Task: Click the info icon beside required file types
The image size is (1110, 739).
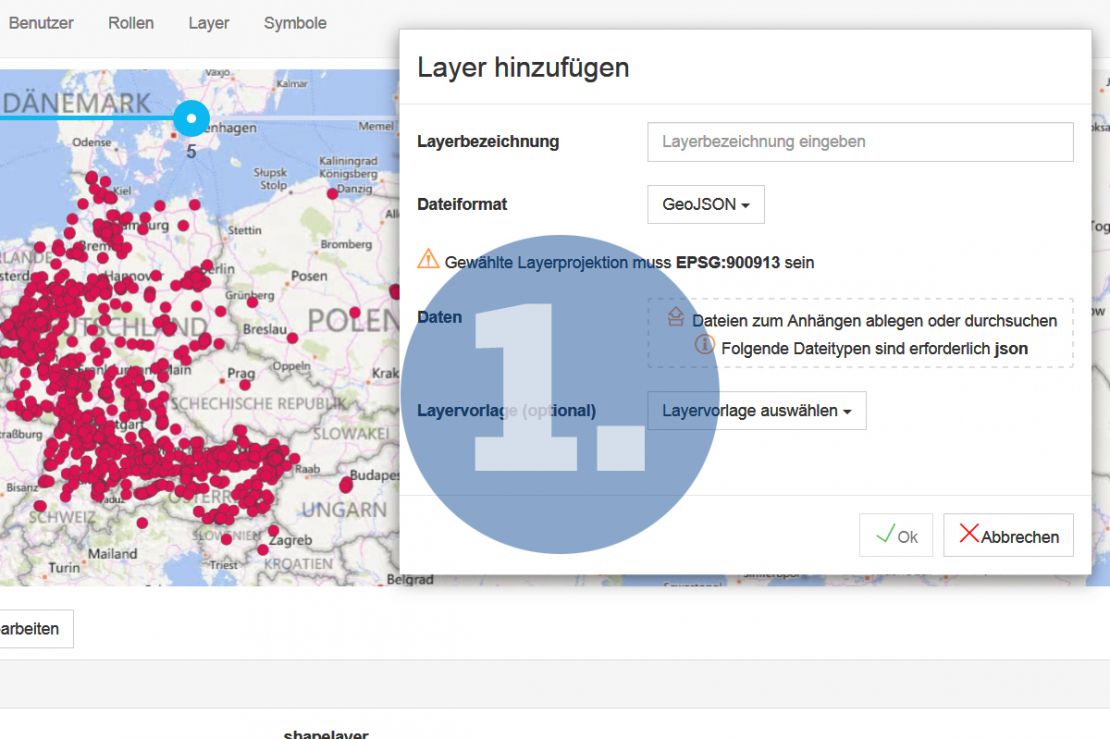Action: click(704, 345)
